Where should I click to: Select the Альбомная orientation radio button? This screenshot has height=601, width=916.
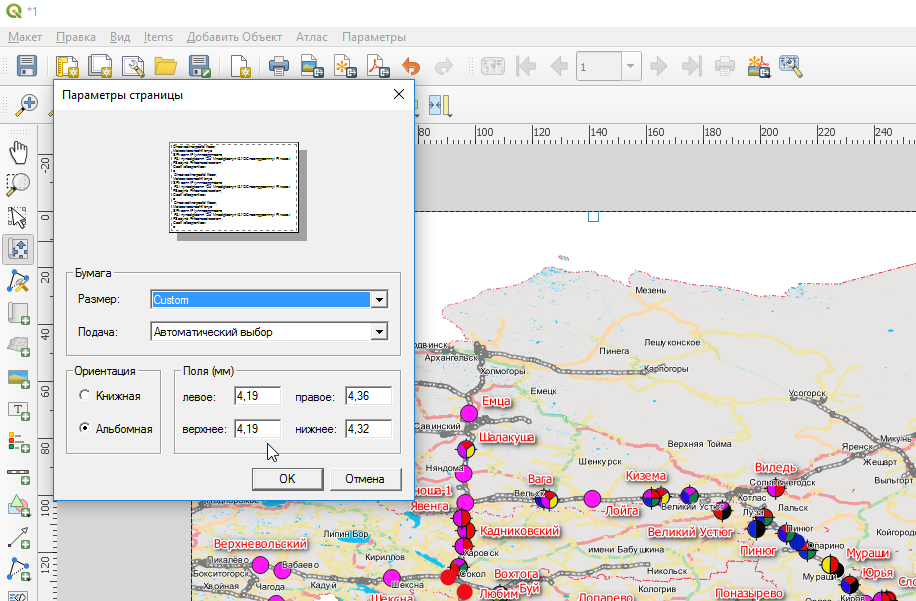click(x=85, y=428)
